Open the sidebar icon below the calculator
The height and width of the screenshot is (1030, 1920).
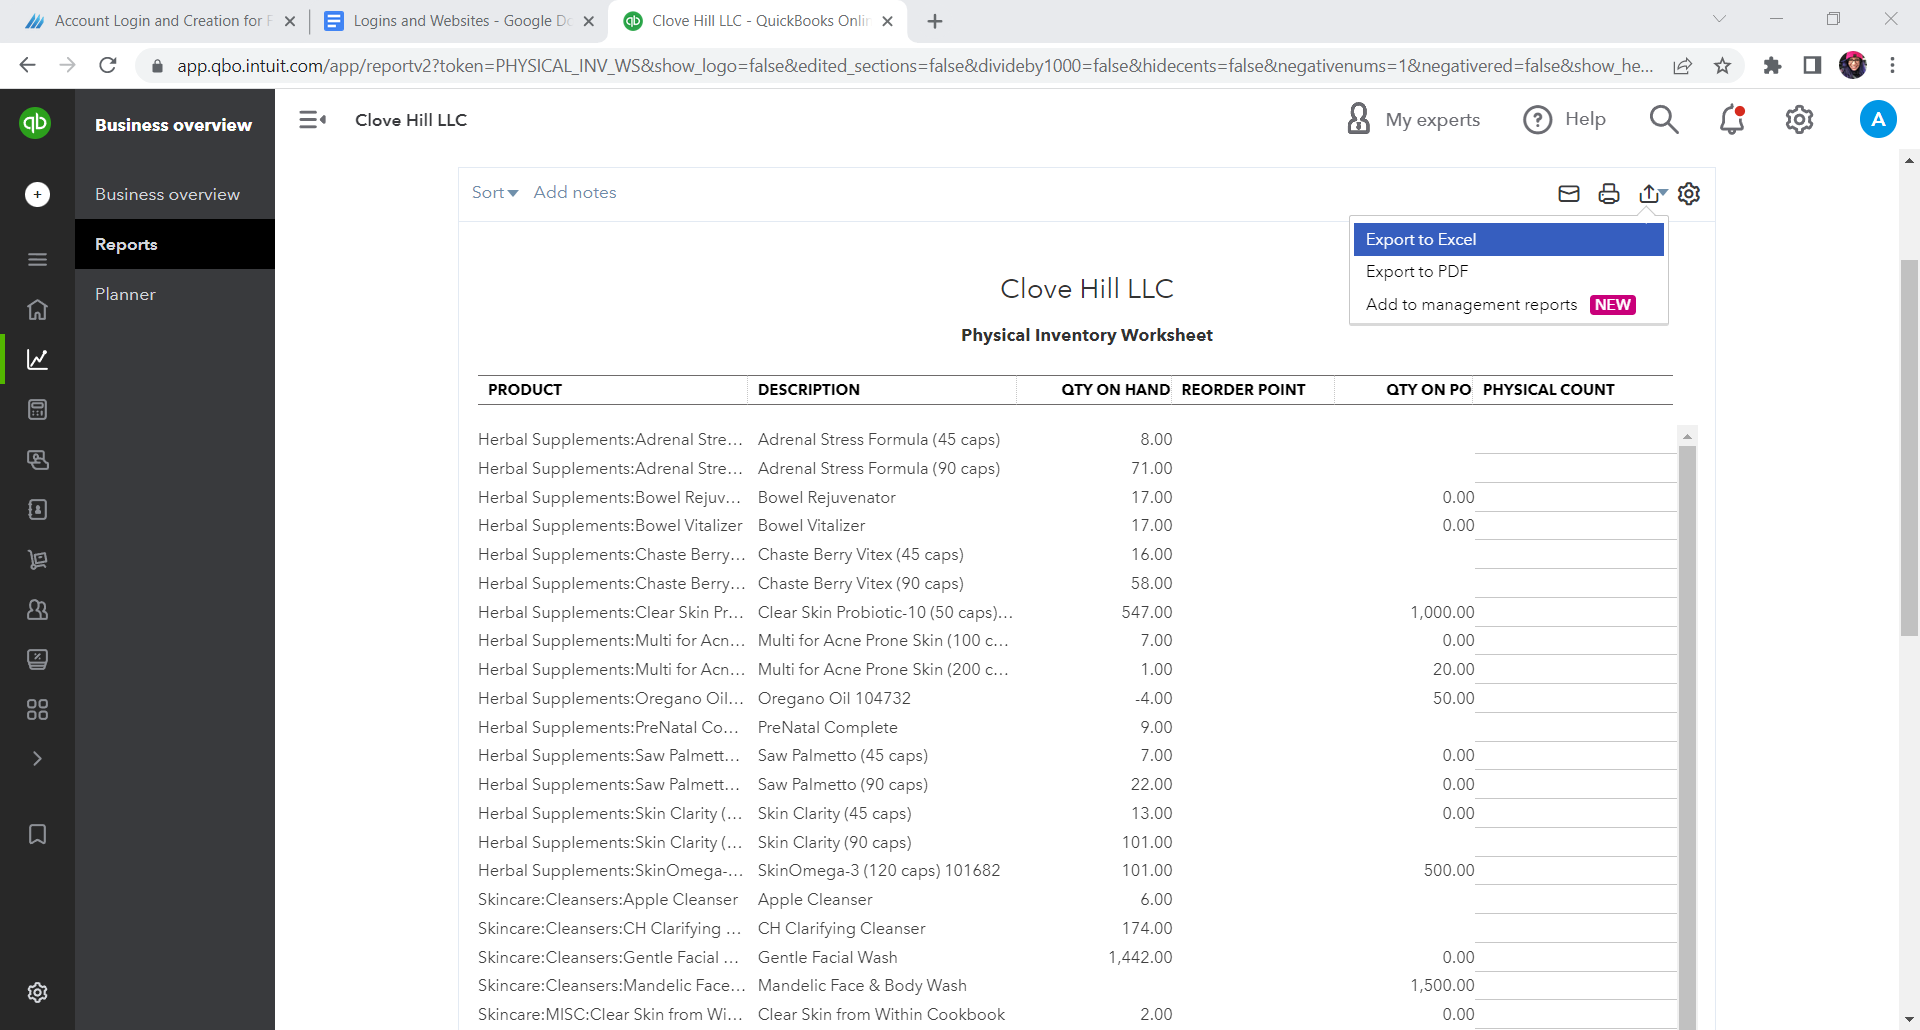pyautogui.click(x=37, y=460)
